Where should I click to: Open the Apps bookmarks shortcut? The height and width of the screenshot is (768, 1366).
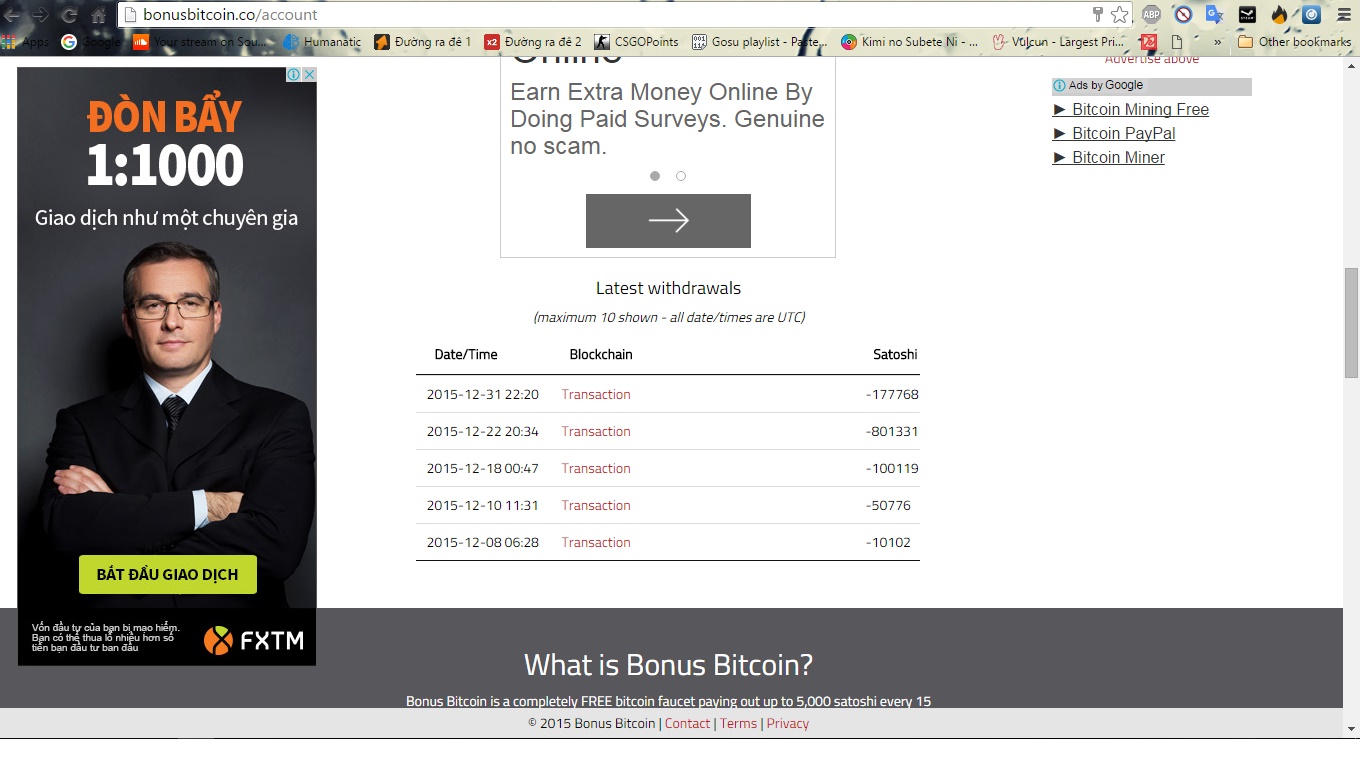pos(25,42)
